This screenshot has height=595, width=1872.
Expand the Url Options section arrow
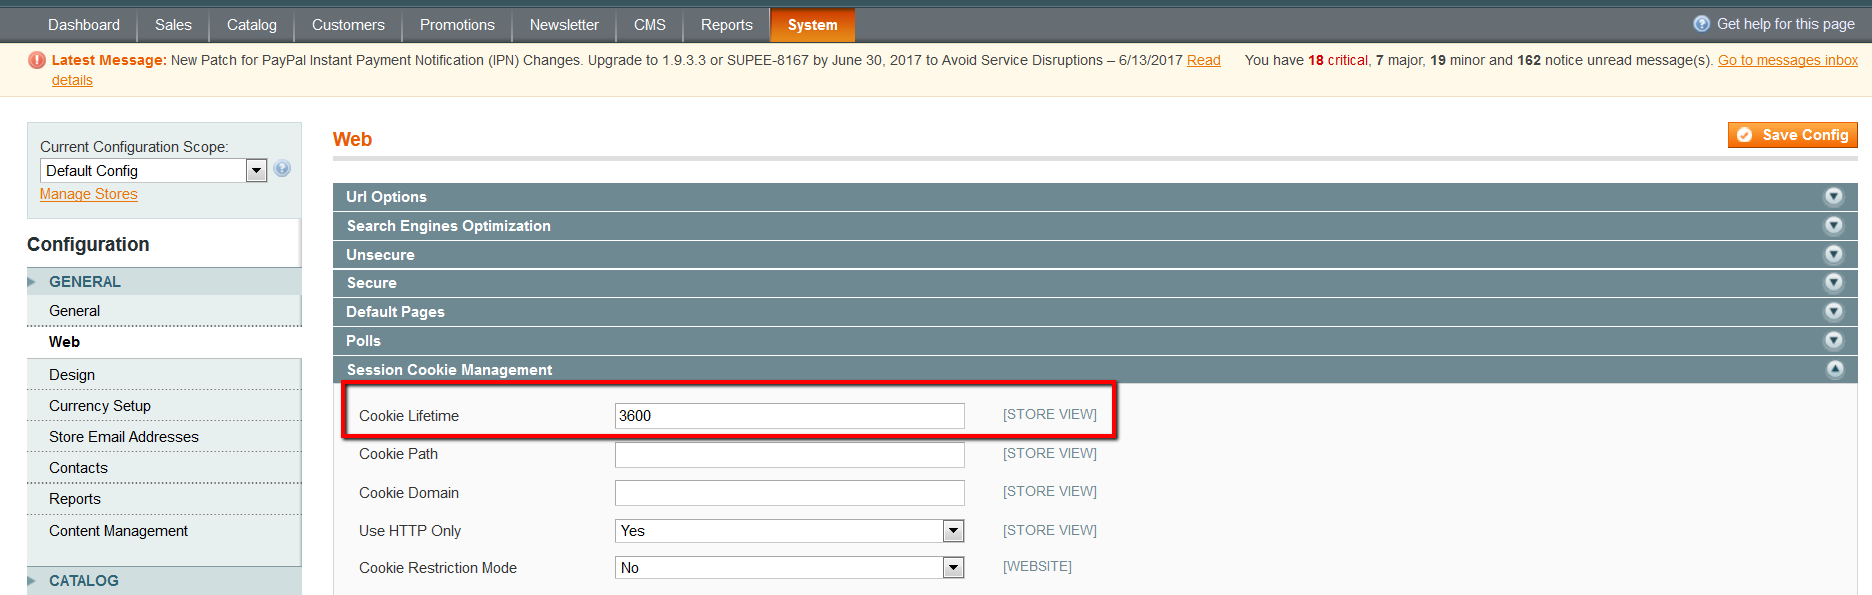coord(1834,196)
